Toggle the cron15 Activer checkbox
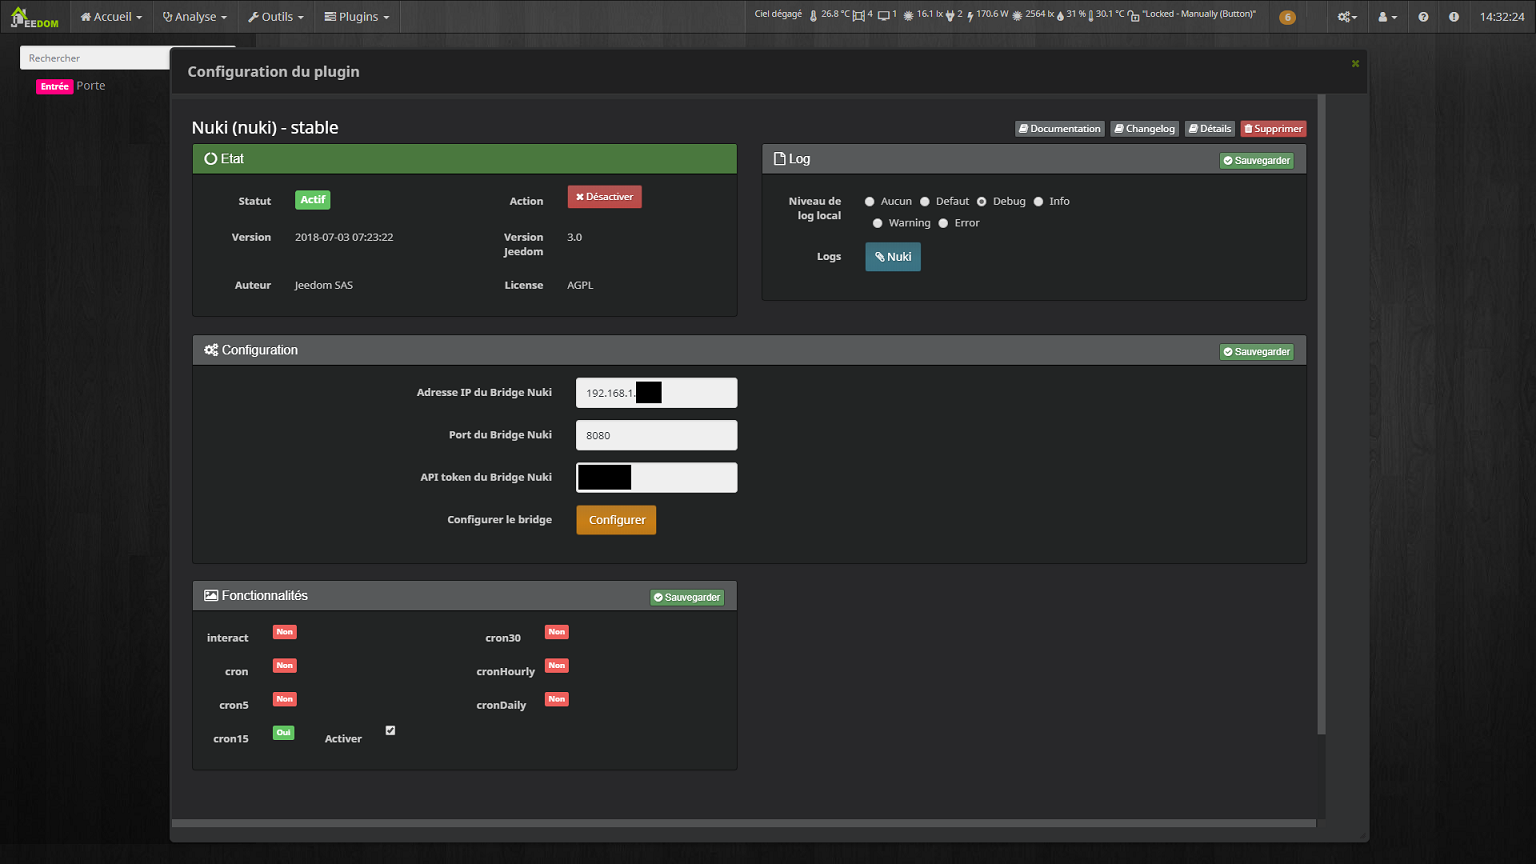Screen dimensions: 1536x864 pos(391,731)
